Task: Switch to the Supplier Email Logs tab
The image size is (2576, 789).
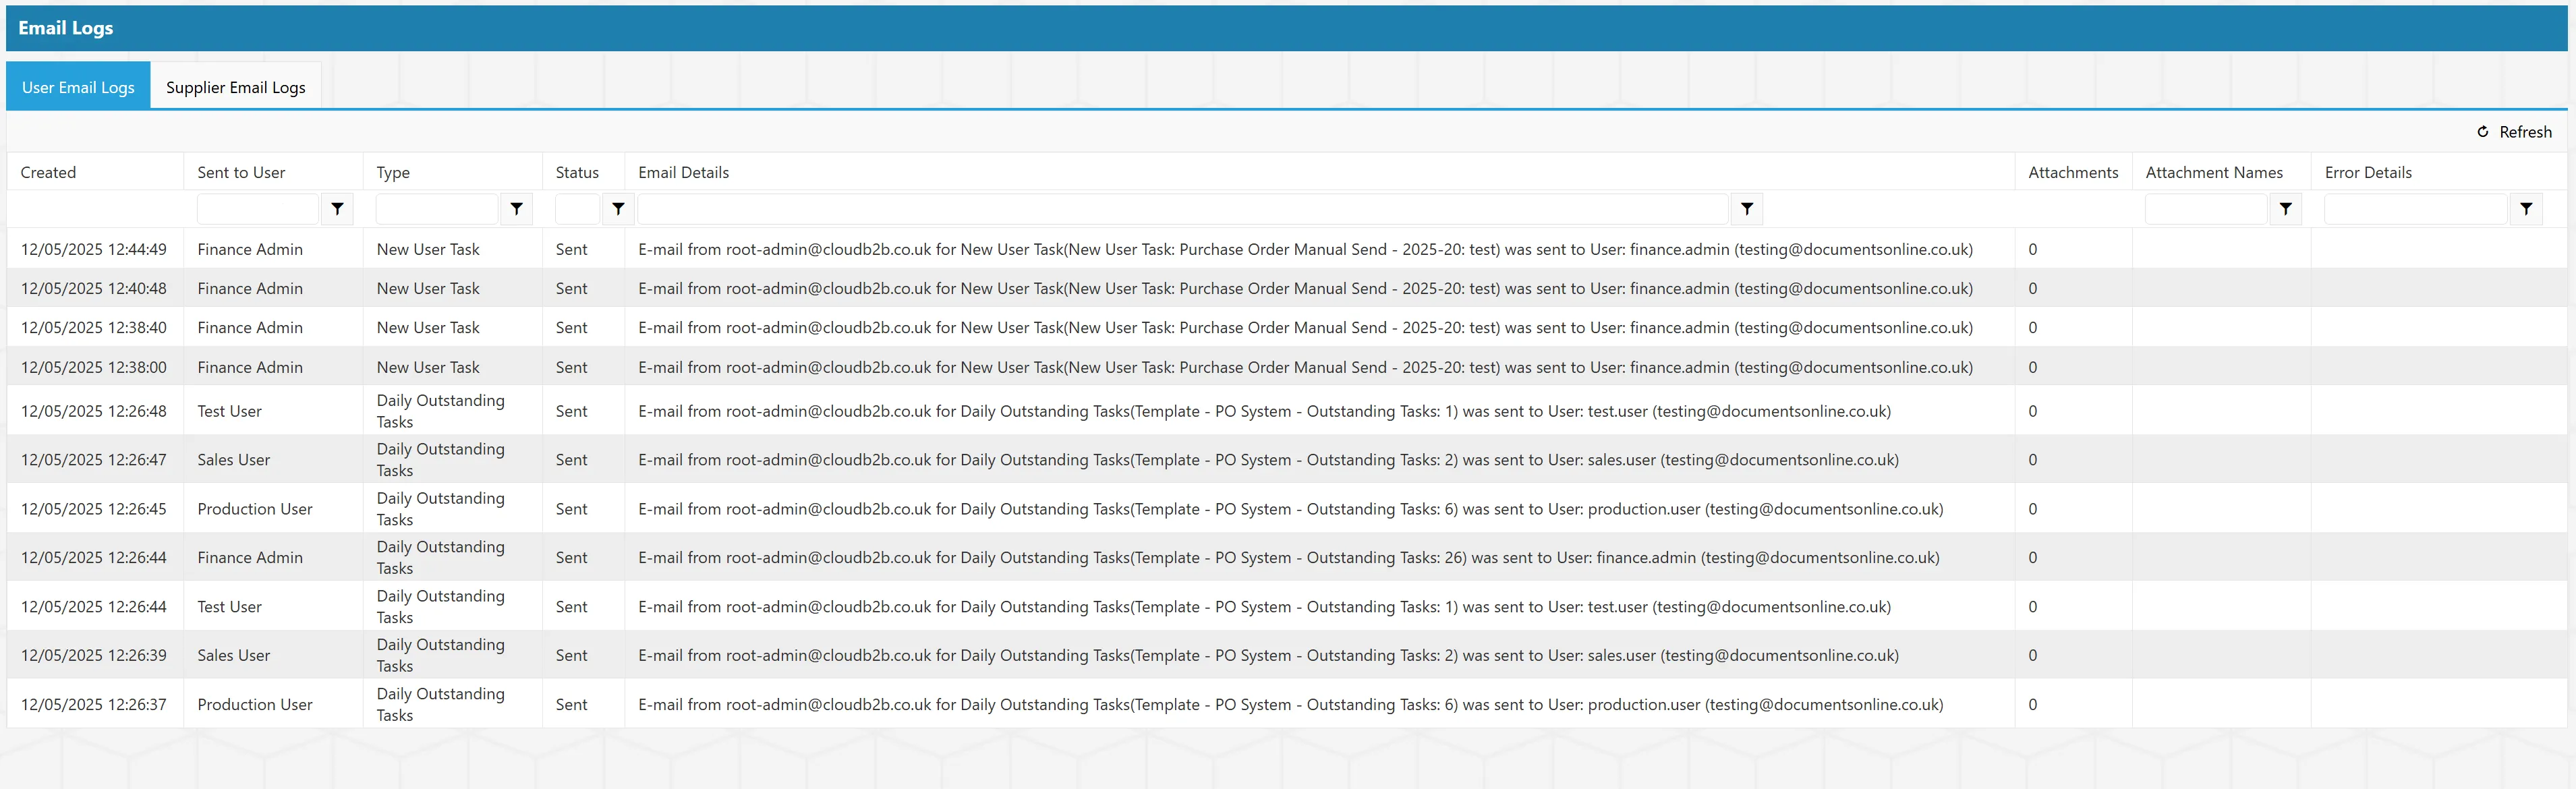Action: [x=236, y=87]
